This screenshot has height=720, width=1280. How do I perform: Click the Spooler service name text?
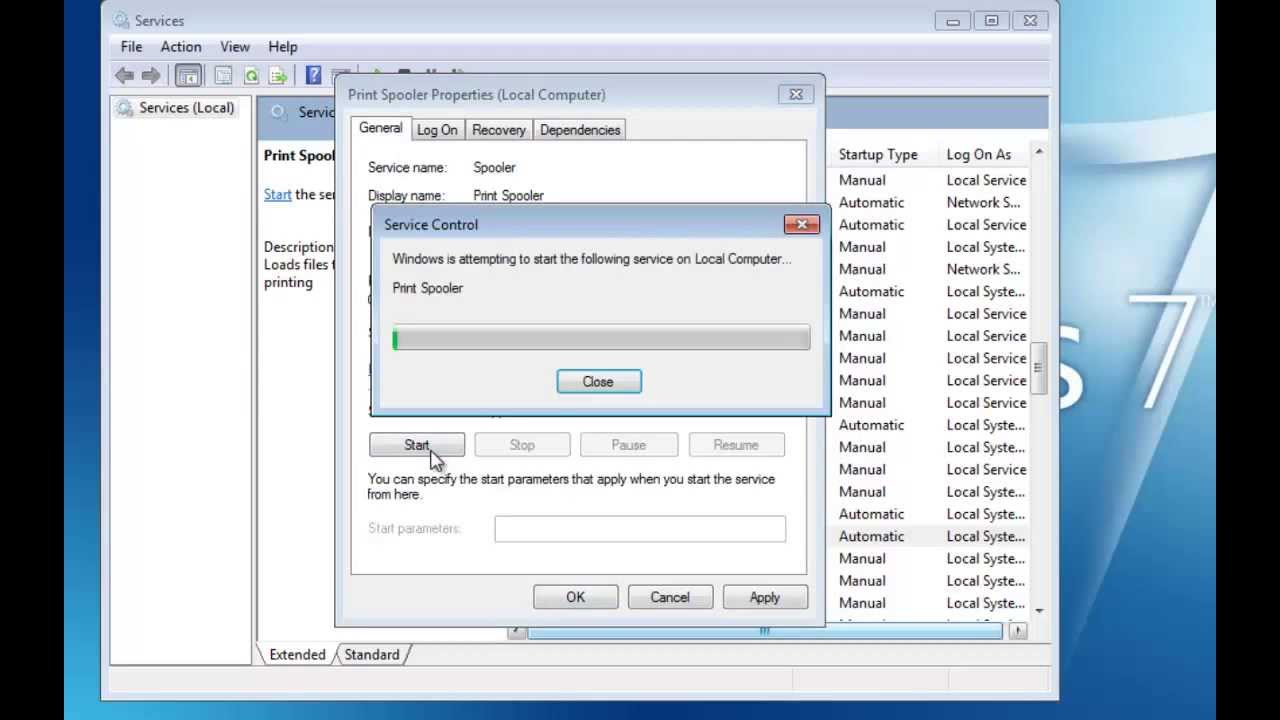pos(494,168)
